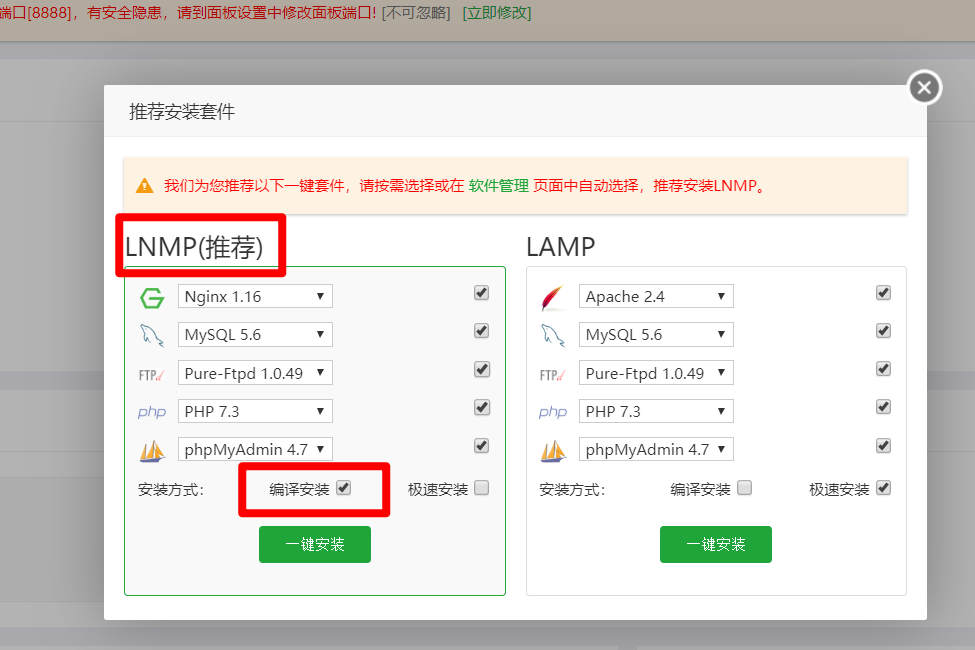Click the FTP icon in LAMP list
The height and width of the screenshot is (650, 975).
(552, 375)
